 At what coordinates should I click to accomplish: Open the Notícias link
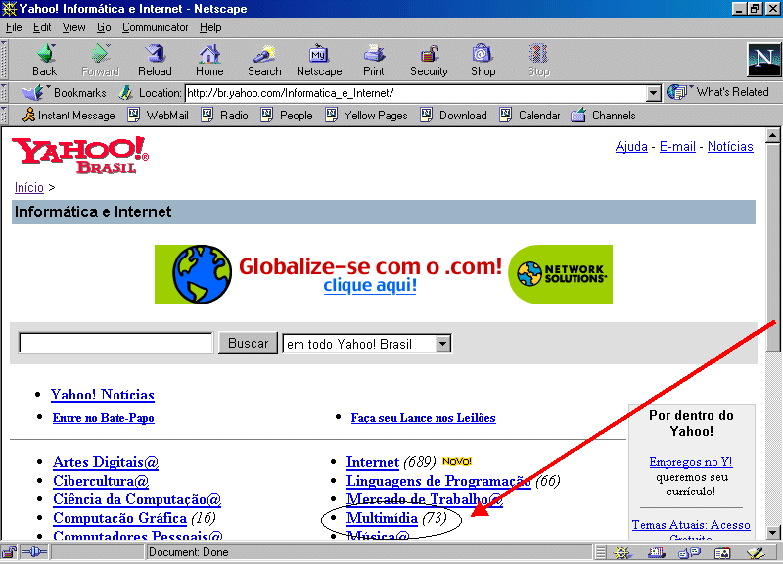click(731, 146)
